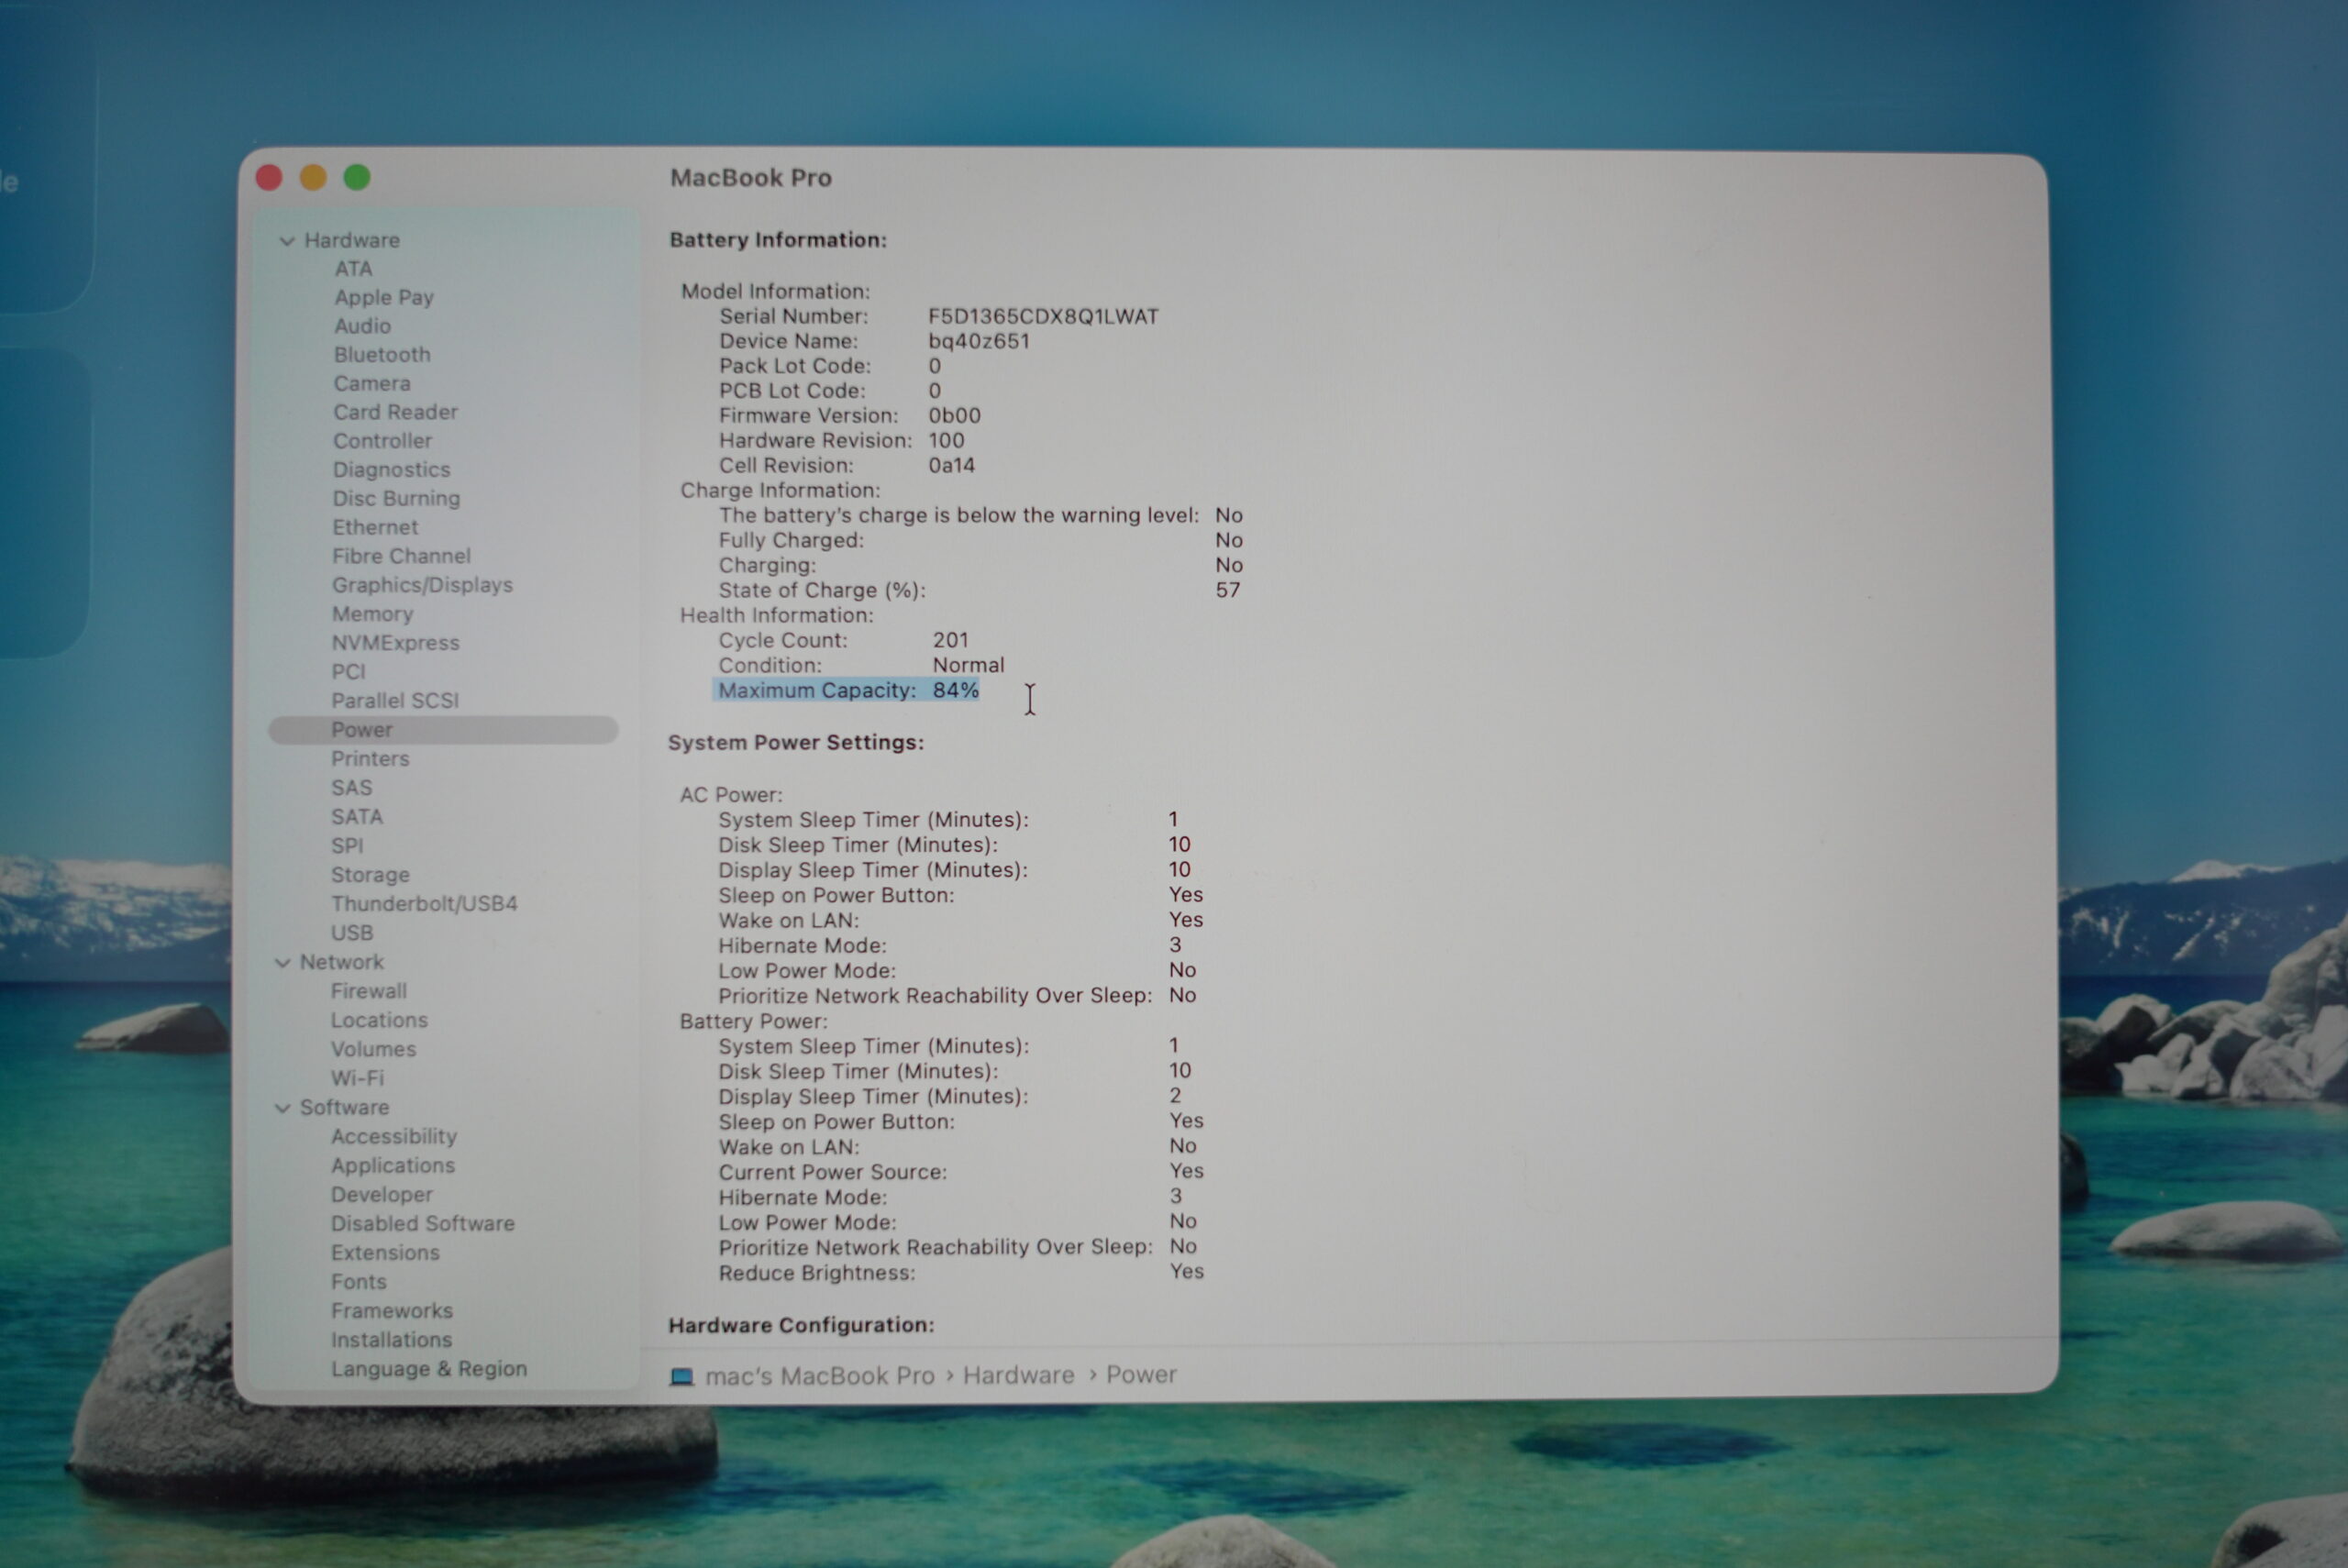Click the System Power Settings heading
The image size is (2348, 1568).
[796, 744]
